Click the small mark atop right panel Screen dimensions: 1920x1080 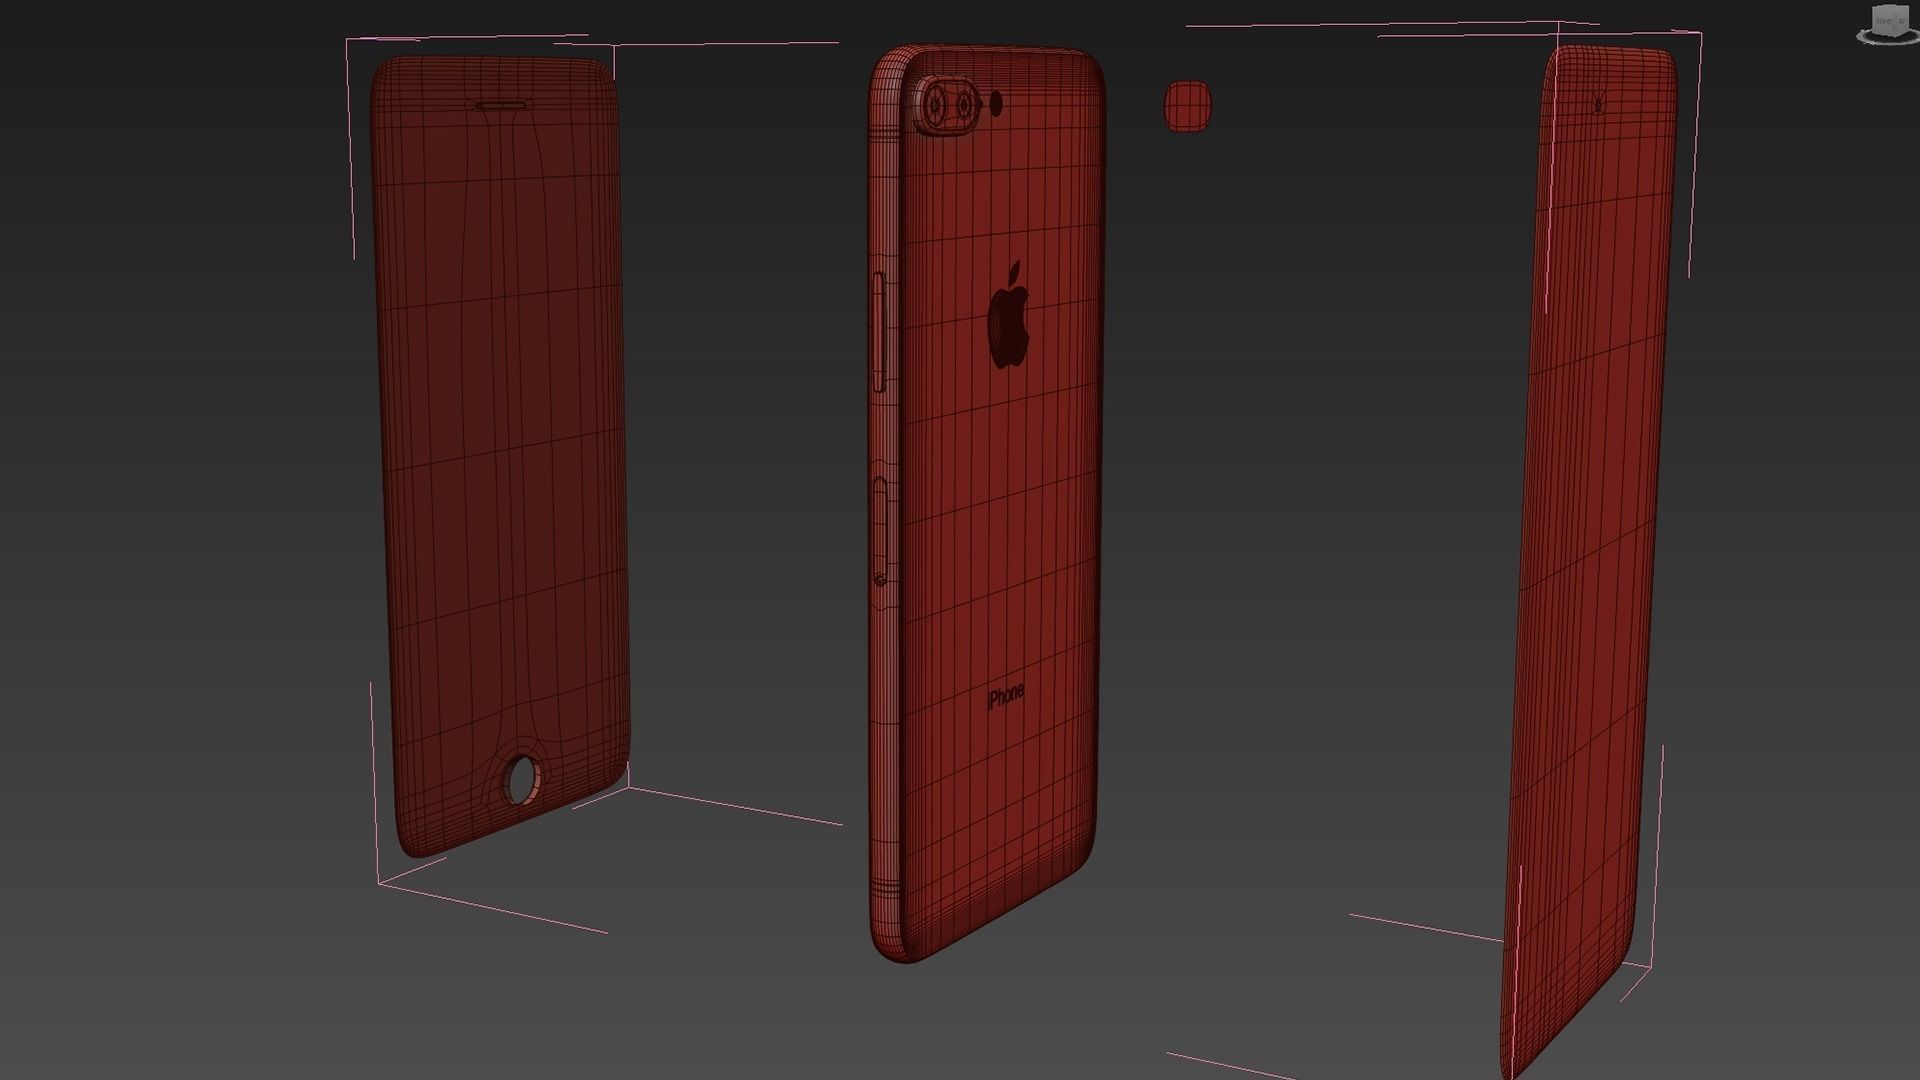[1596, 103]
